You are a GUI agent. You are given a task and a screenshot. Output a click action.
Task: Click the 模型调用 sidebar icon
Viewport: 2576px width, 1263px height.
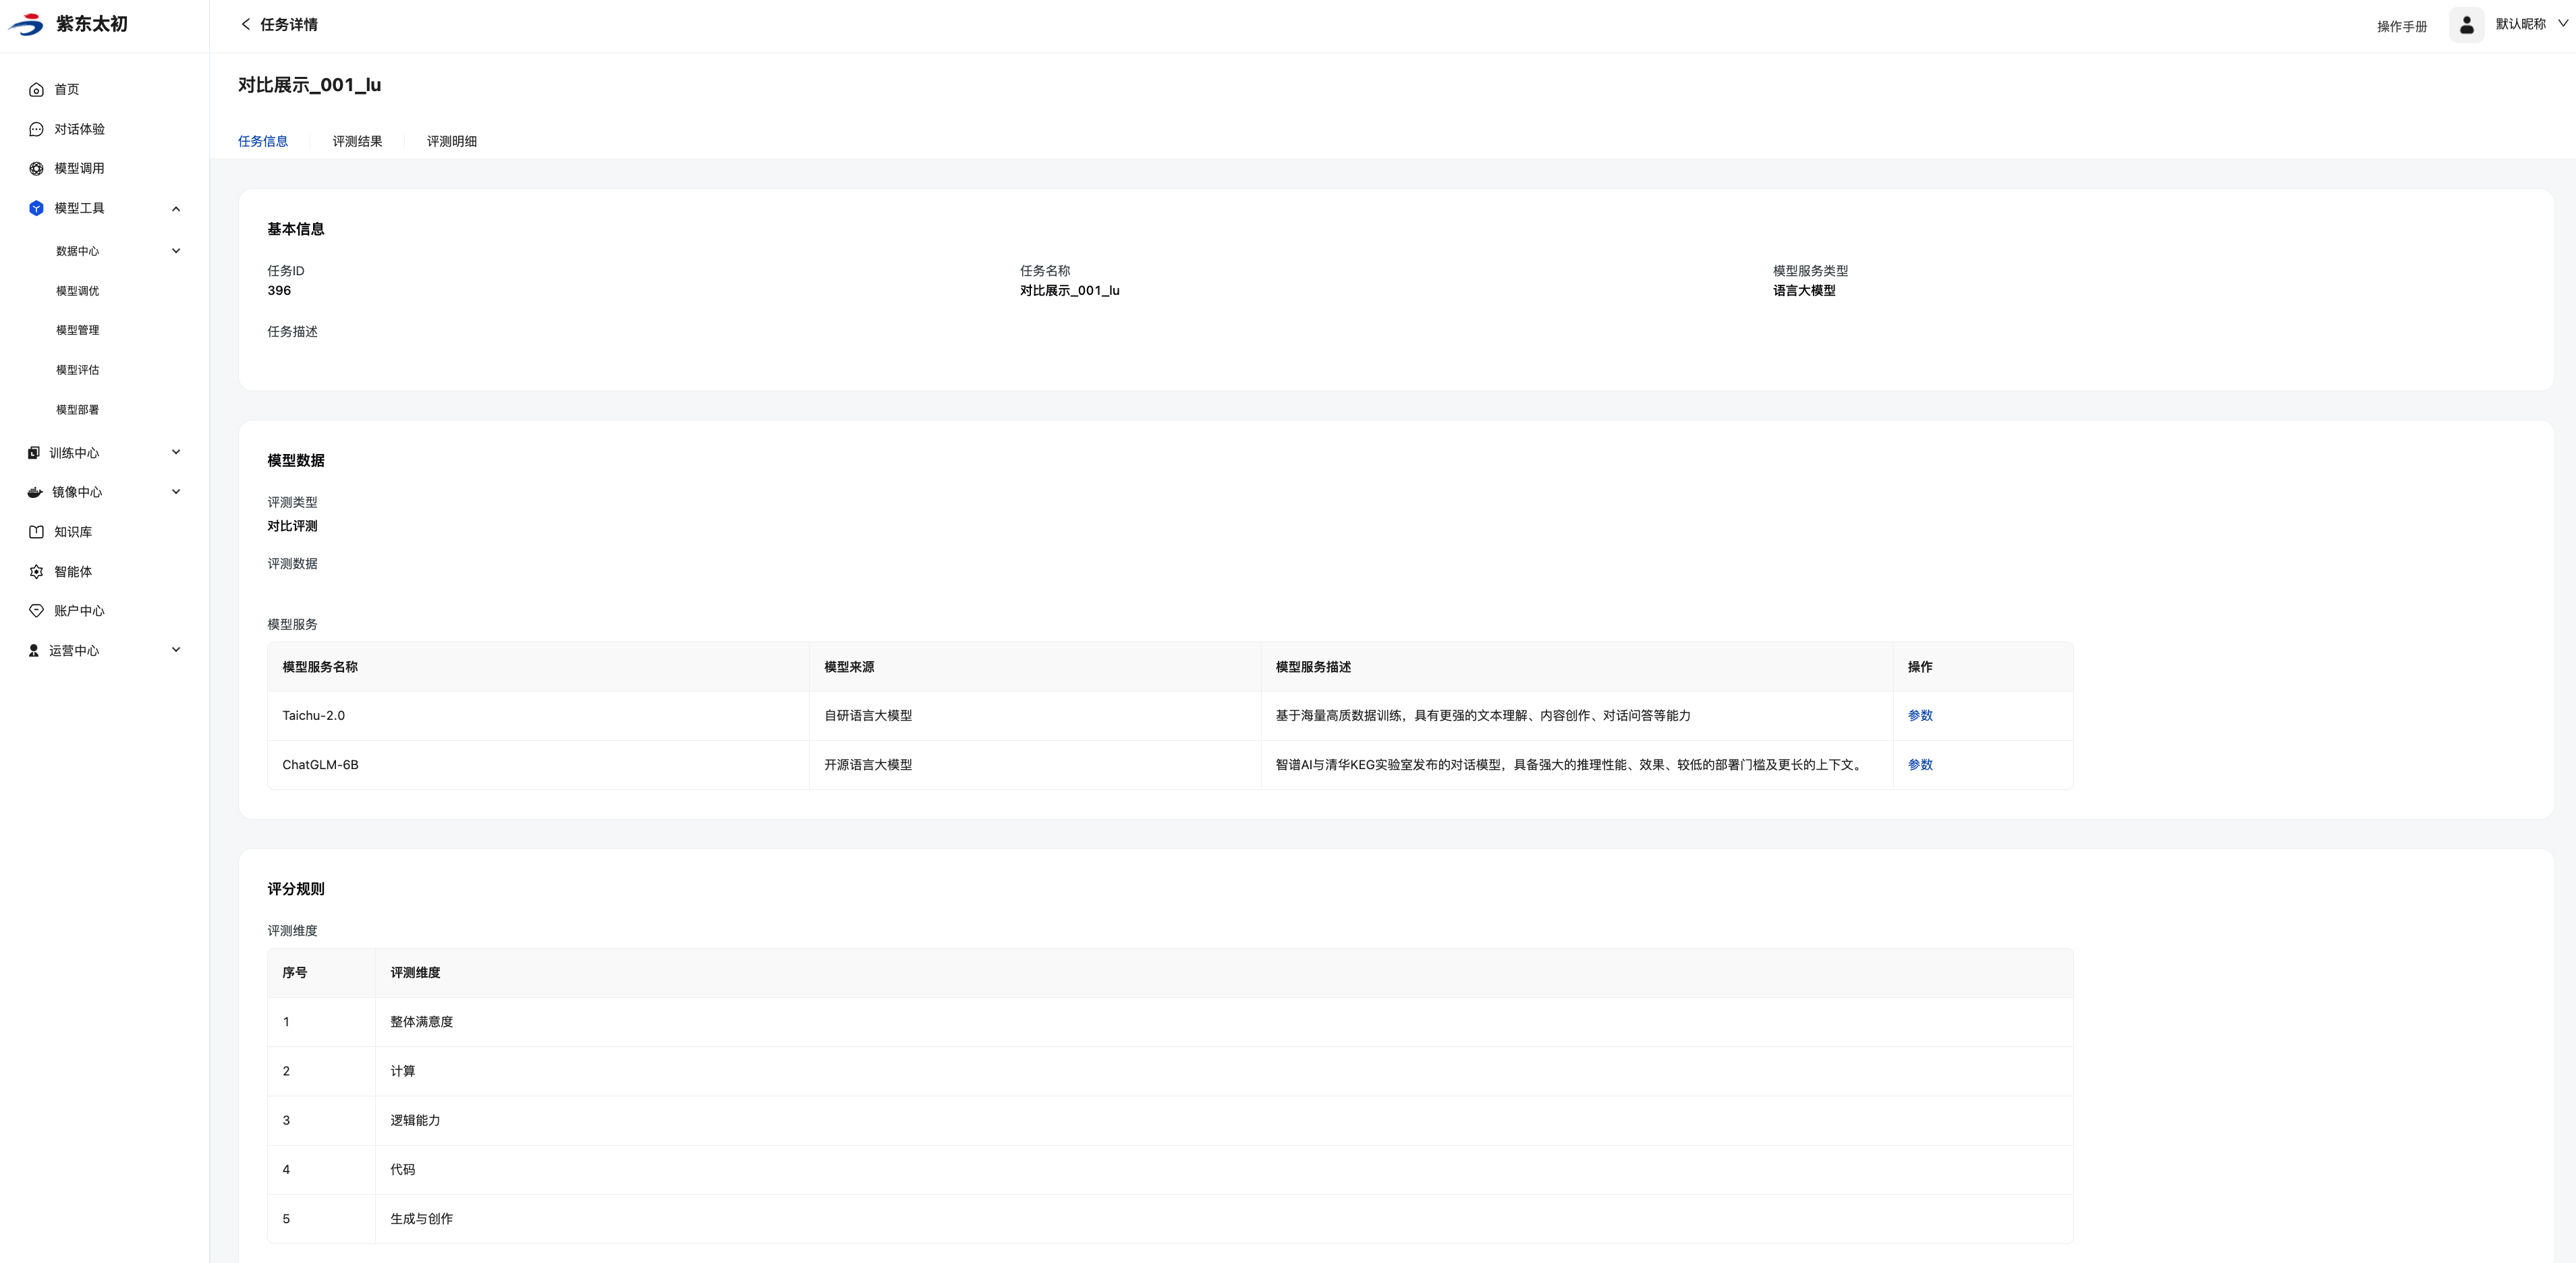36,169
